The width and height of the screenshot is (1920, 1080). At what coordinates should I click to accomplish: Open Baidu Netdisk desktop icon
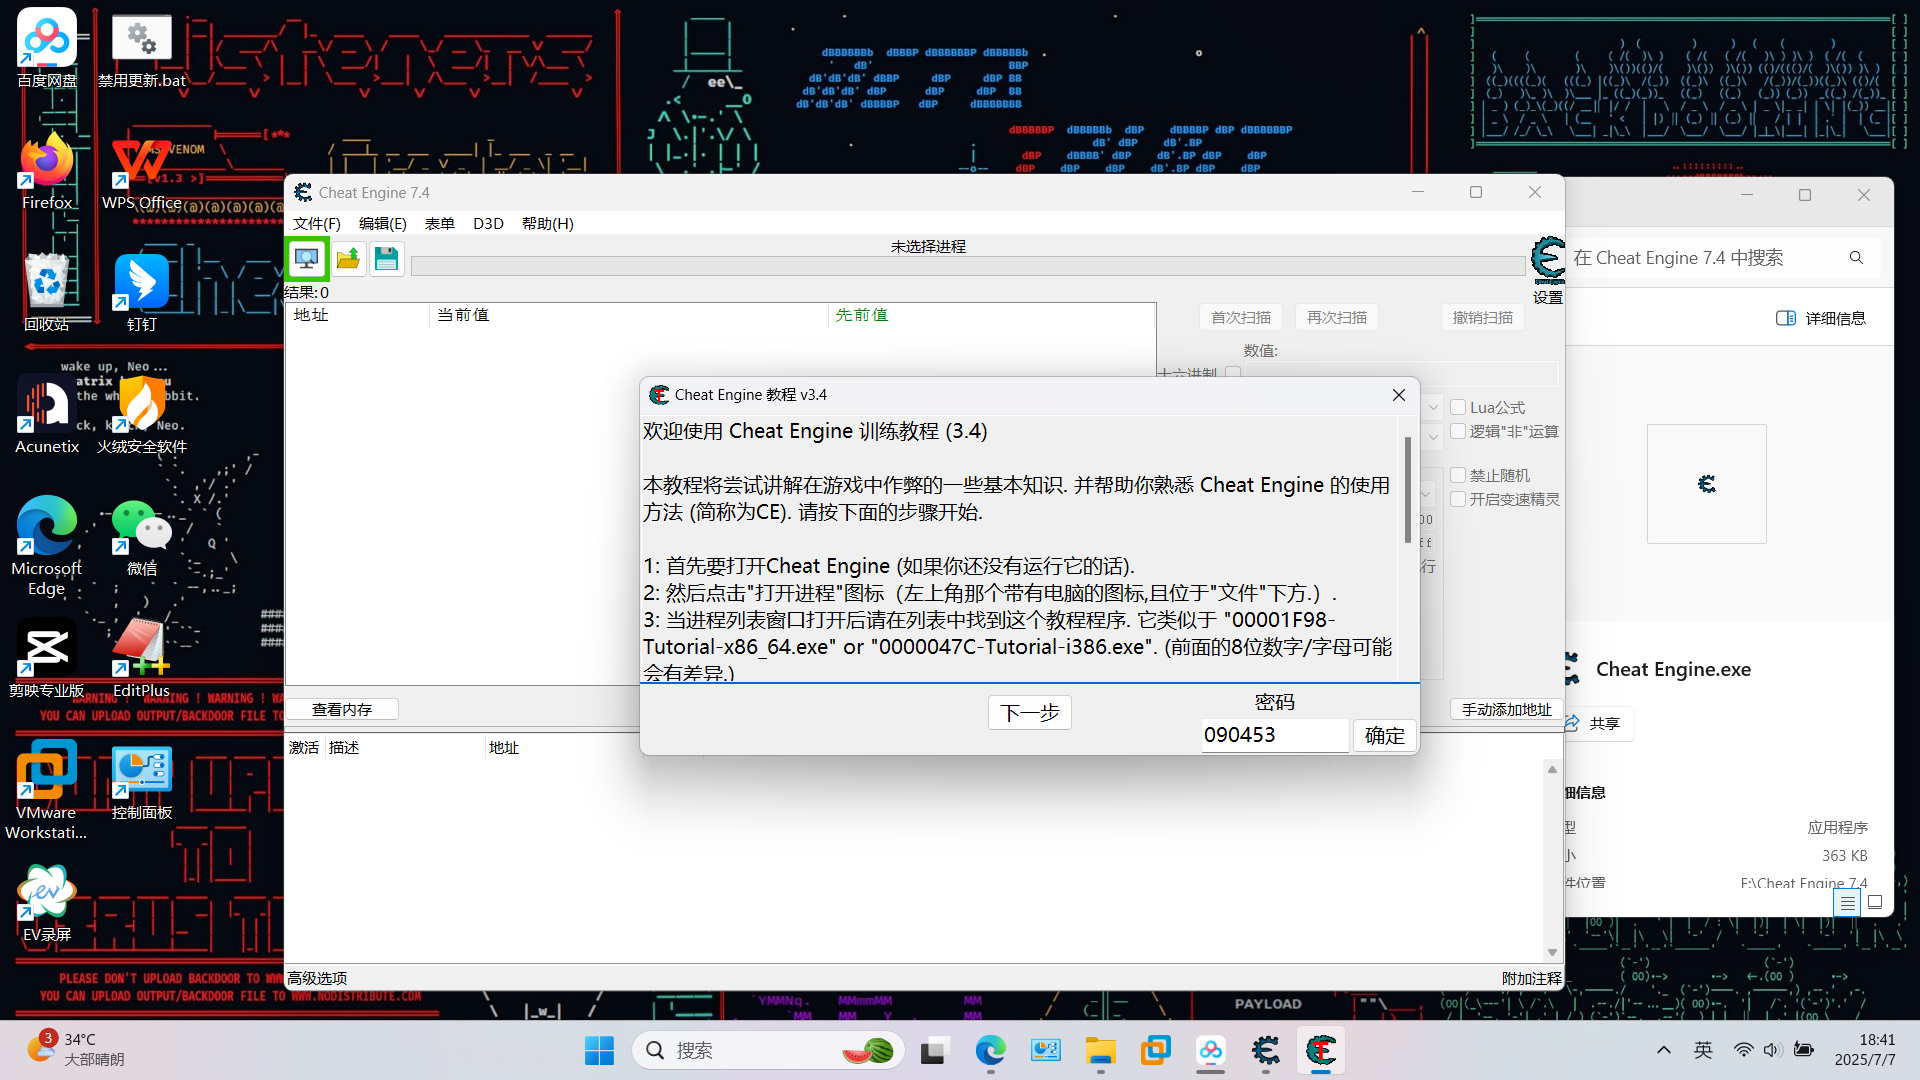click(x=47, y=48)
